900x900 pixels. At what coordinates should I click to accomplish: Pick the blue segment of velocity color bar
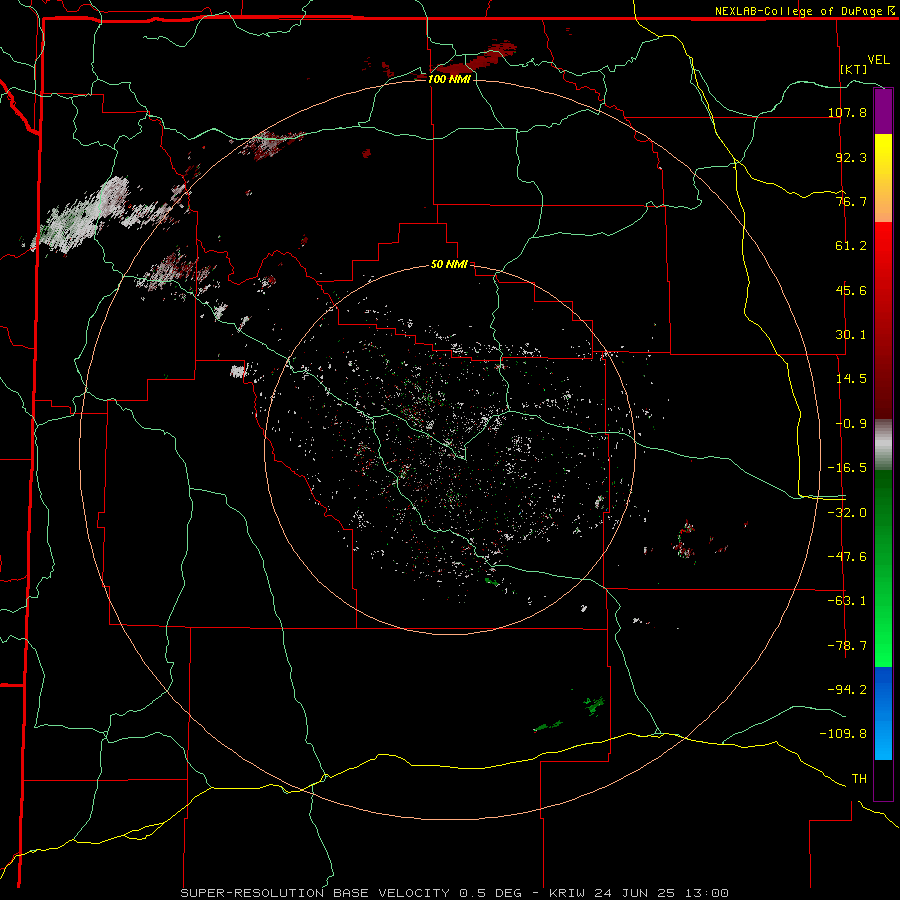tap(883, 713)
